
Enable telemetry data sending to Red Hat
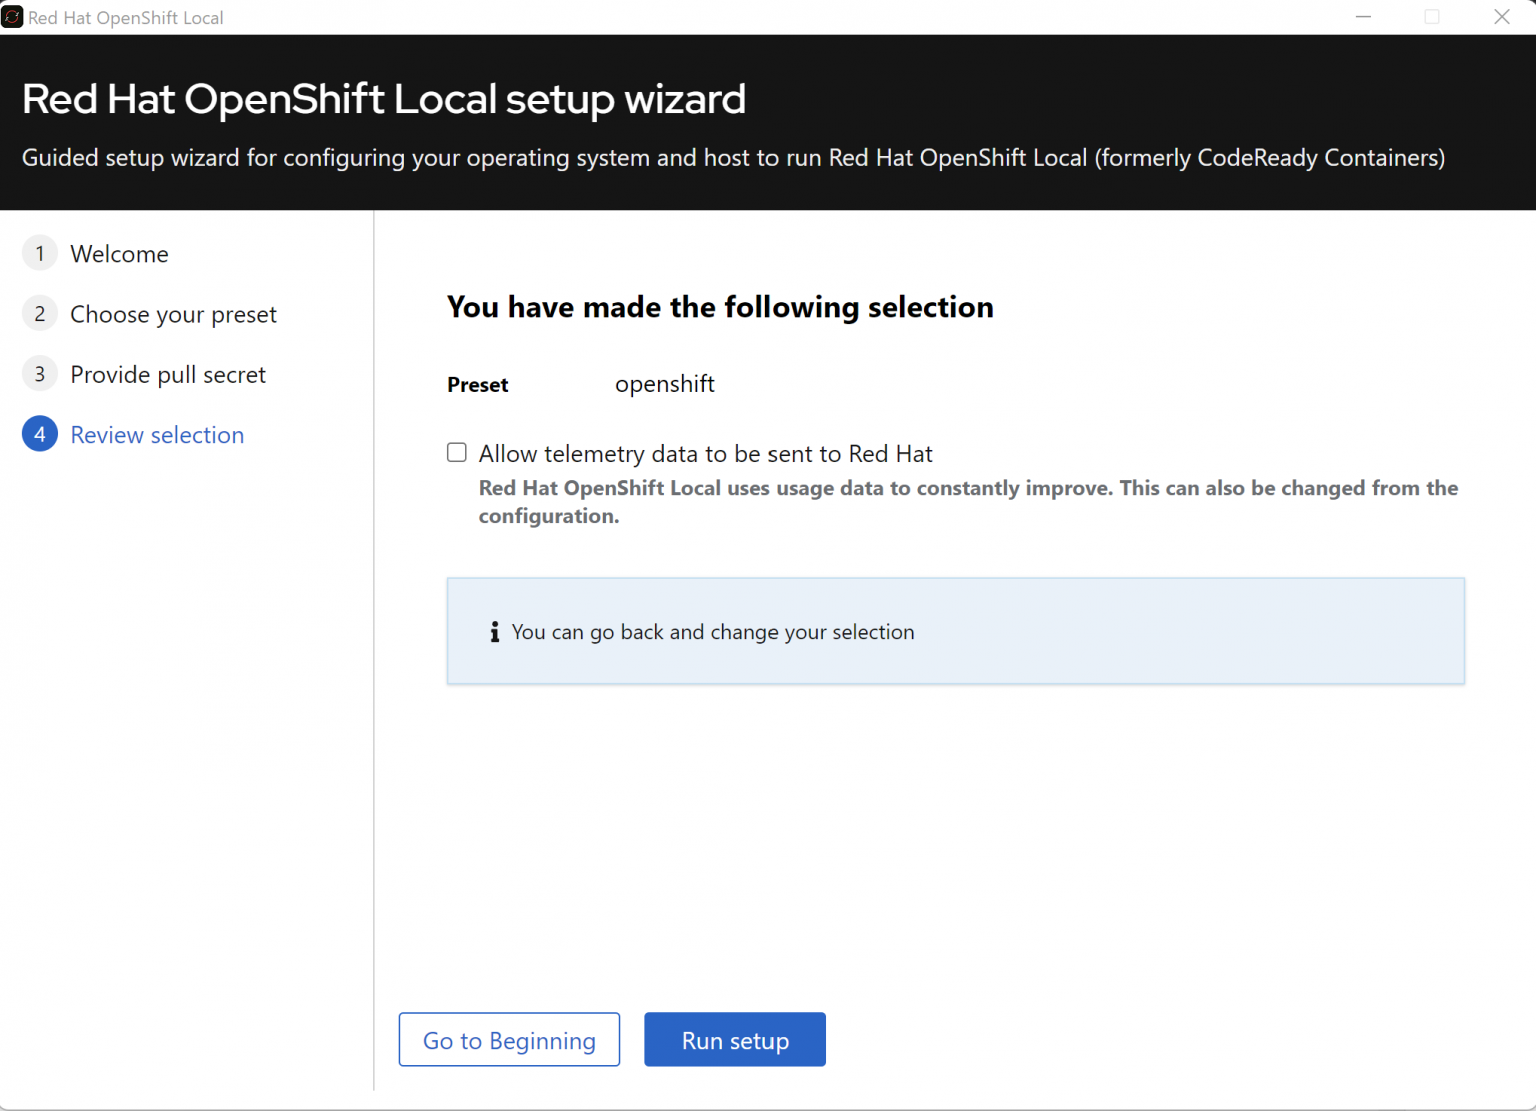coord(456,452)
